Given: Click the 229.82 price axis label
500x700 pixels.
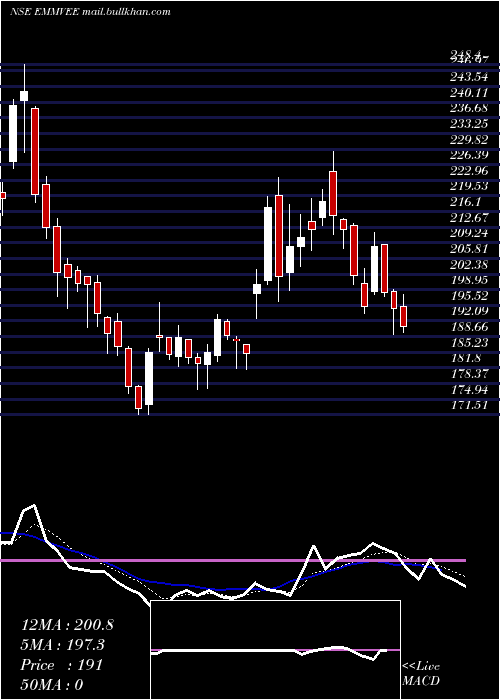Looking at the screenshot, I should coord(469,139).
